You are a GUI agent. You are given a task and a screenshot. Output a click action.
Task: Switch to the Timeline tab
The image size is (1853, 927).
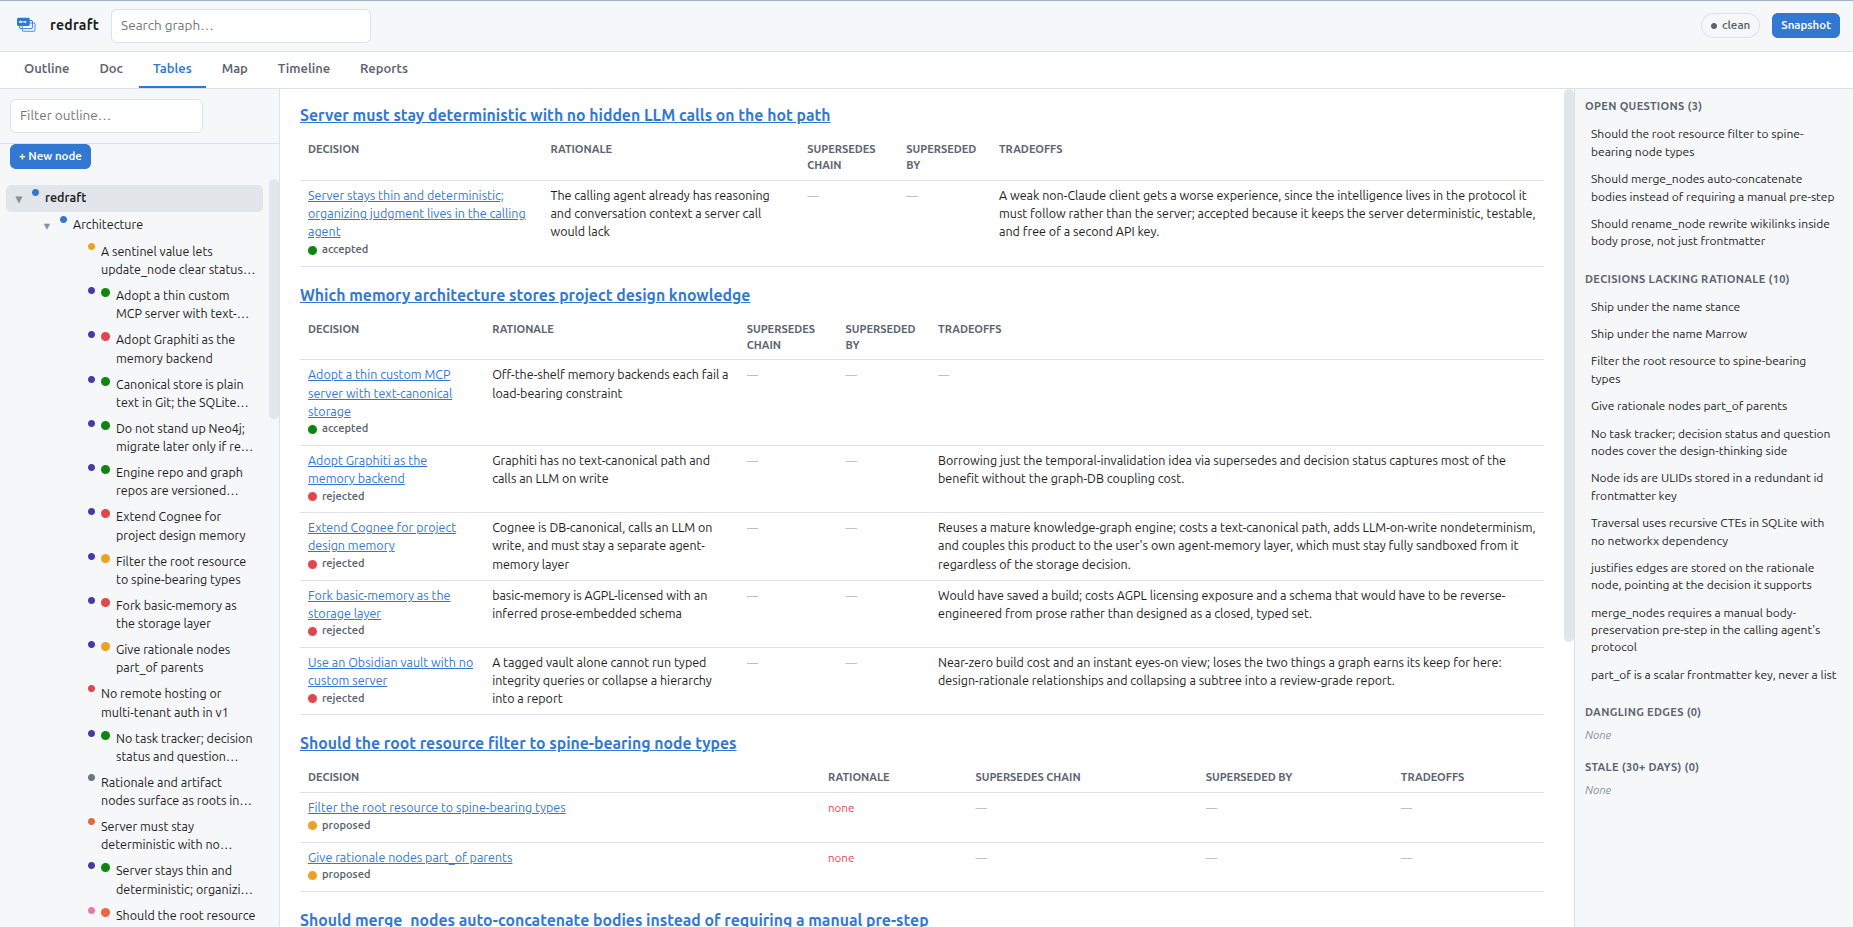click(304, 69)
